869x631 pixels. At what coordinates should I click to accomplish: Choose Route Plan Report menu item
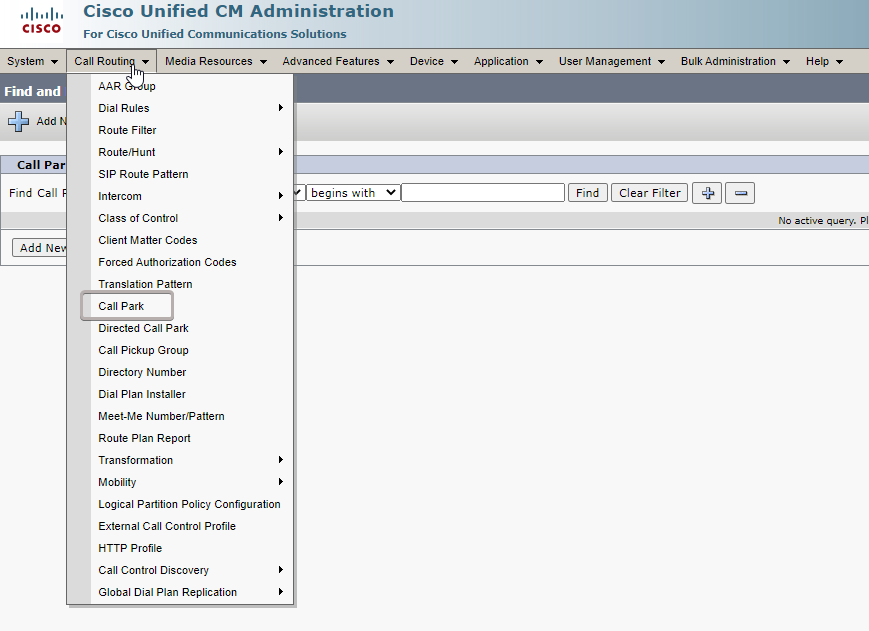click(144, 438)
